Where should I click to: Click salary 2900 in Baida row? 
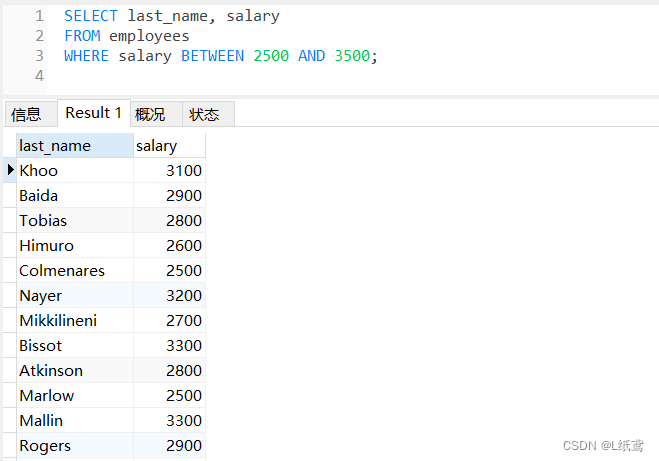(169, 195)
